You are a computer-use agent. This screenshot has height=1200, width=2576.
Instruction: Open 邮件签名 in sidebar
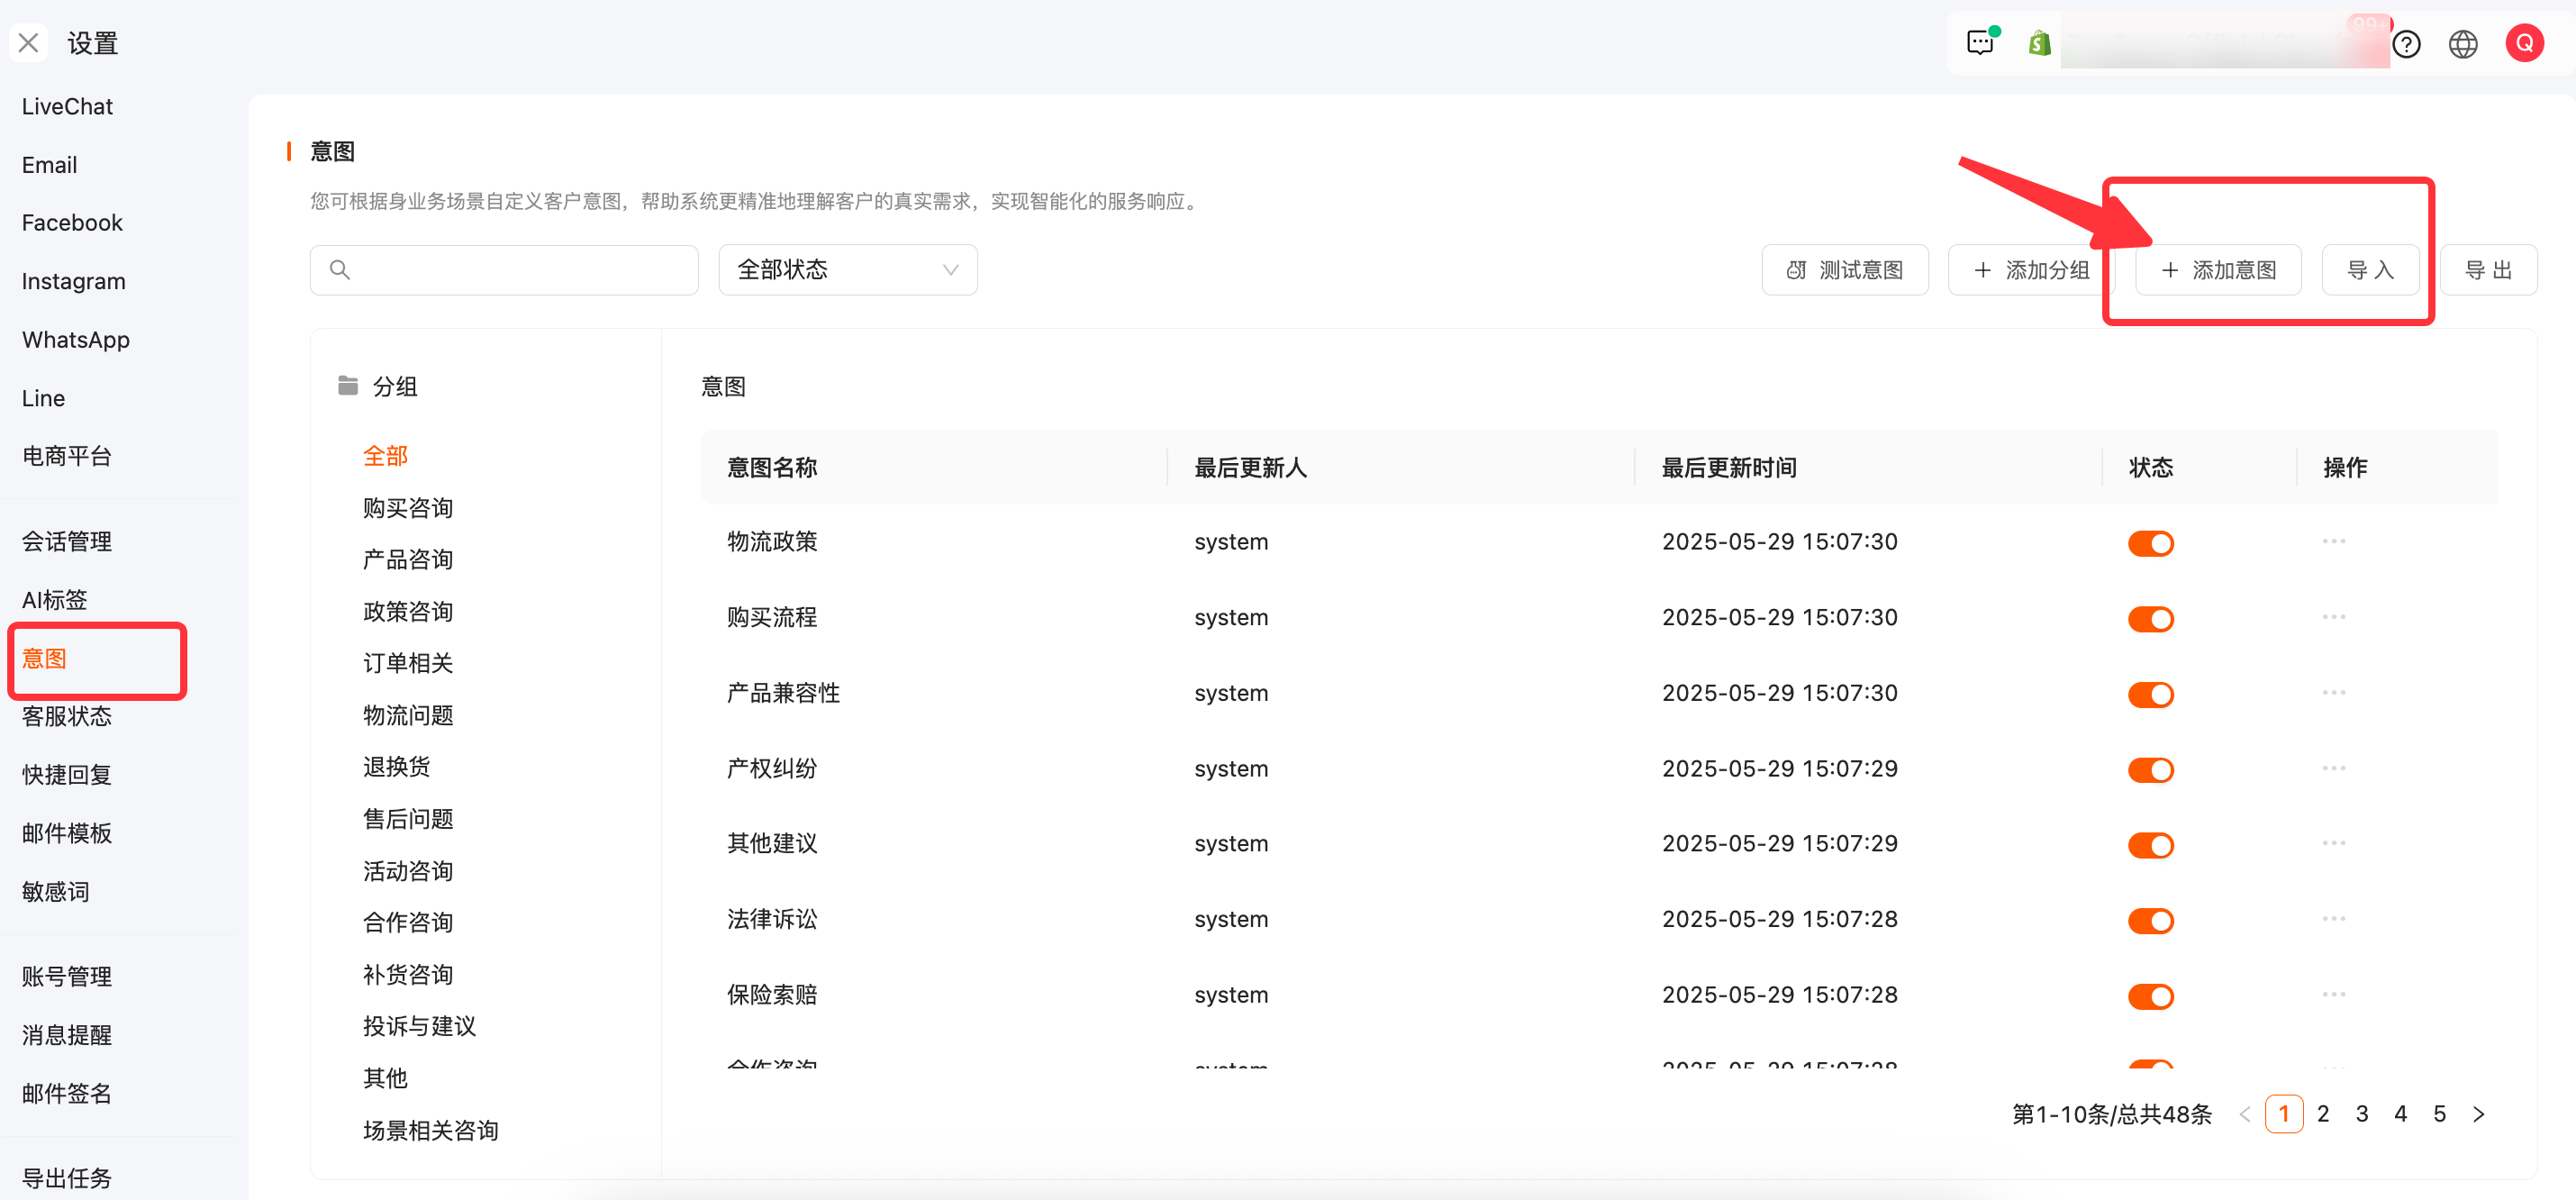pyautogui.click(x=67, y=1094)
